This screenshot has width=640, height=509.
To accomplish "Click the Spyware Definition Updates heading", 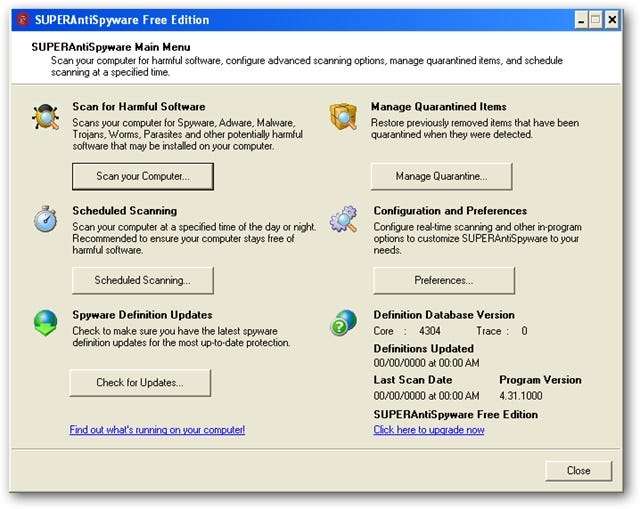I will (x=142, y=315).
